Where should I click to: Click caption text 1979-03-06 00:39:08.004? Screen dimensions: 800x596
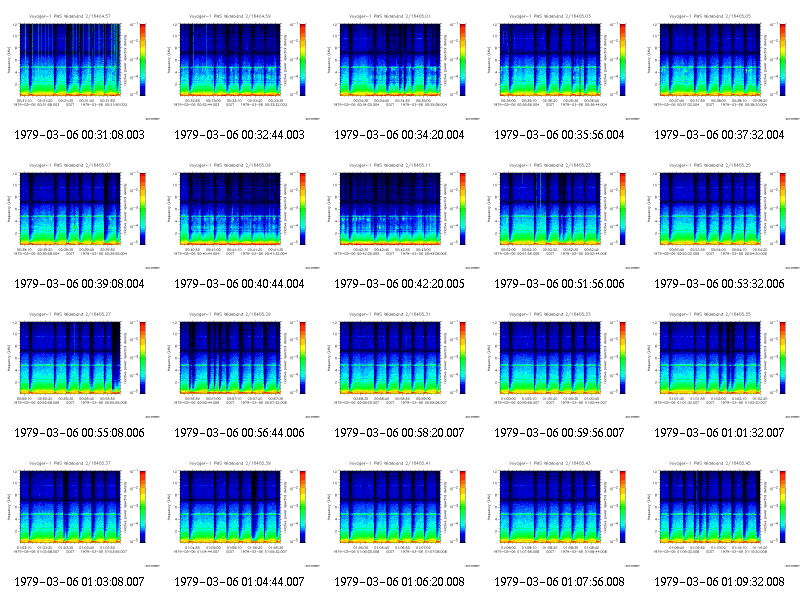tap(80, 284)
